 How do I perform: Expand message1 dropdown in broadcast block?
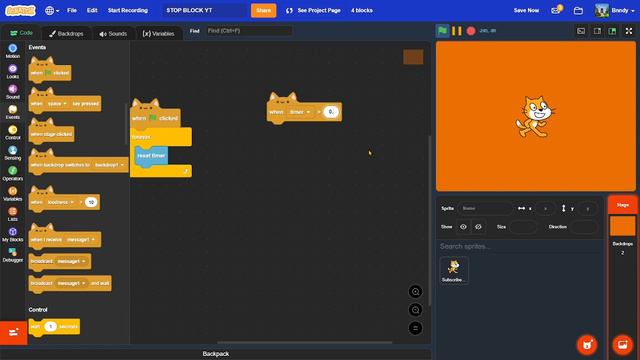tap(71, 261)
